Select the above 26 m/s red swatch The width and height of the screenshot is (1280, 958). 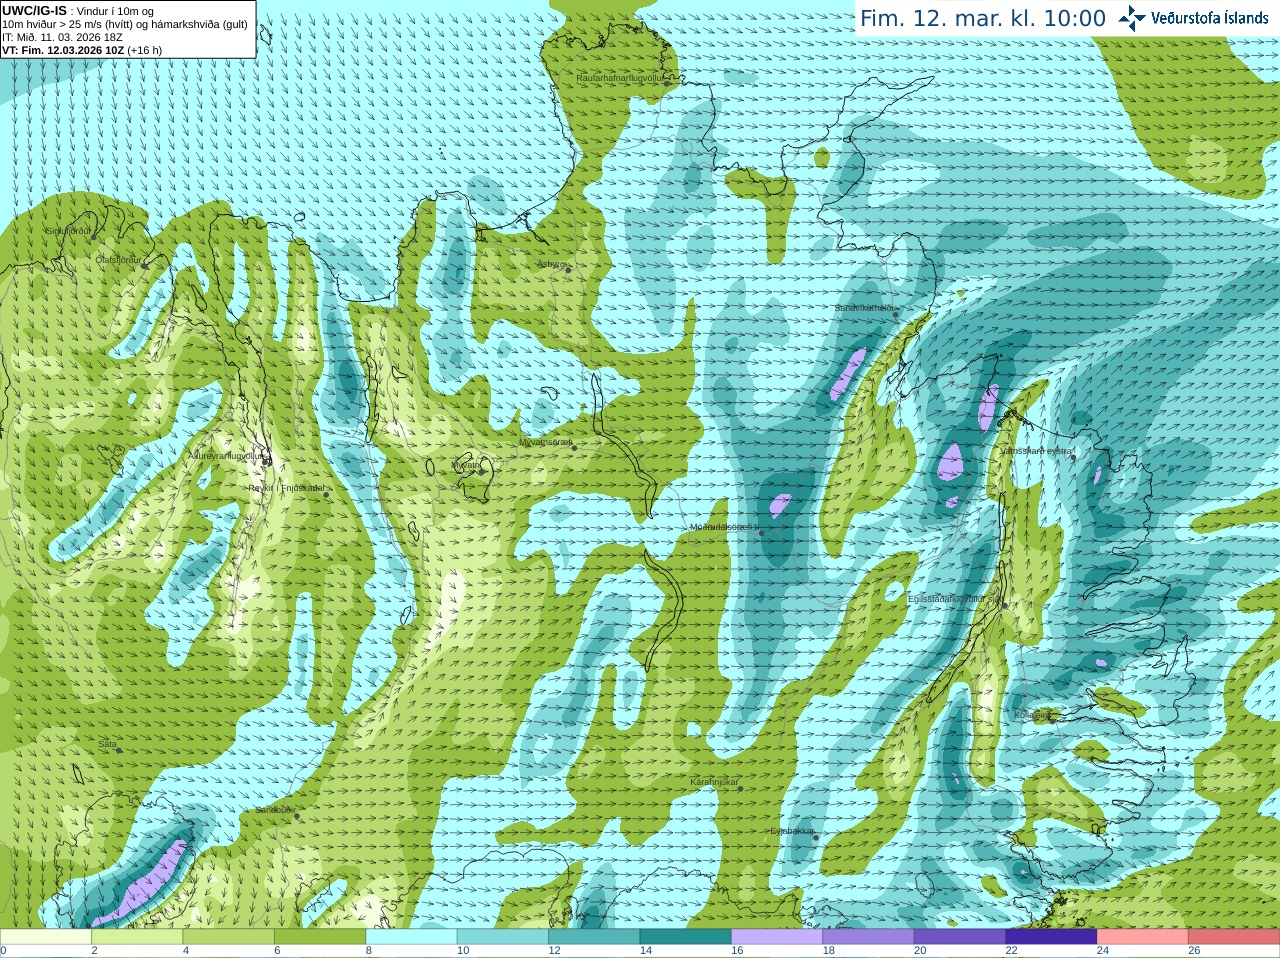pyautogui.click(x=1234, y=937)
